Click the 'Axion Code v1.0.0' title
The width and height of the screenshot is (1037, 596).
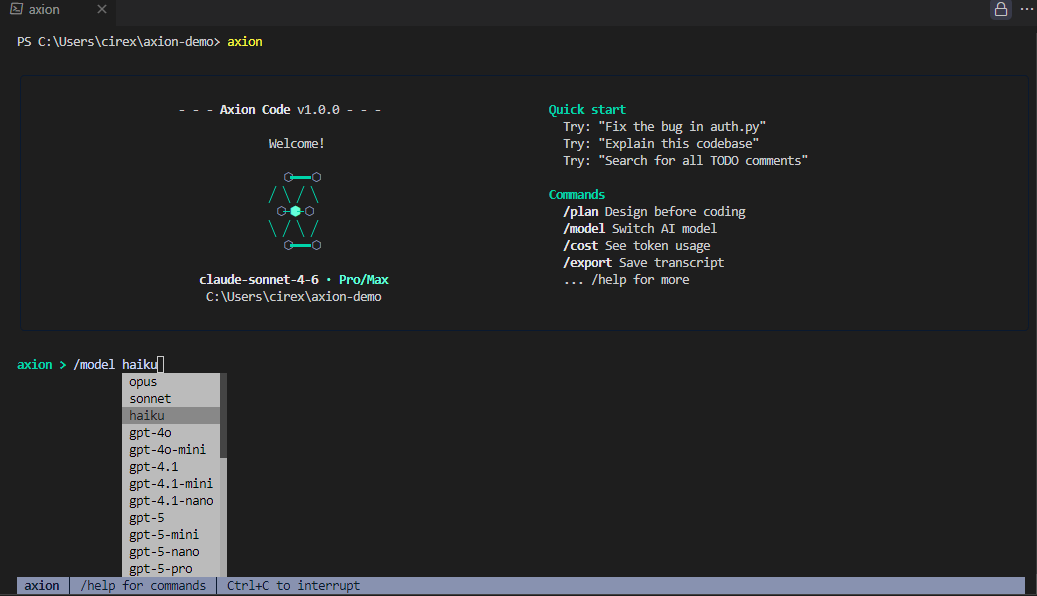tap(280, 110)
